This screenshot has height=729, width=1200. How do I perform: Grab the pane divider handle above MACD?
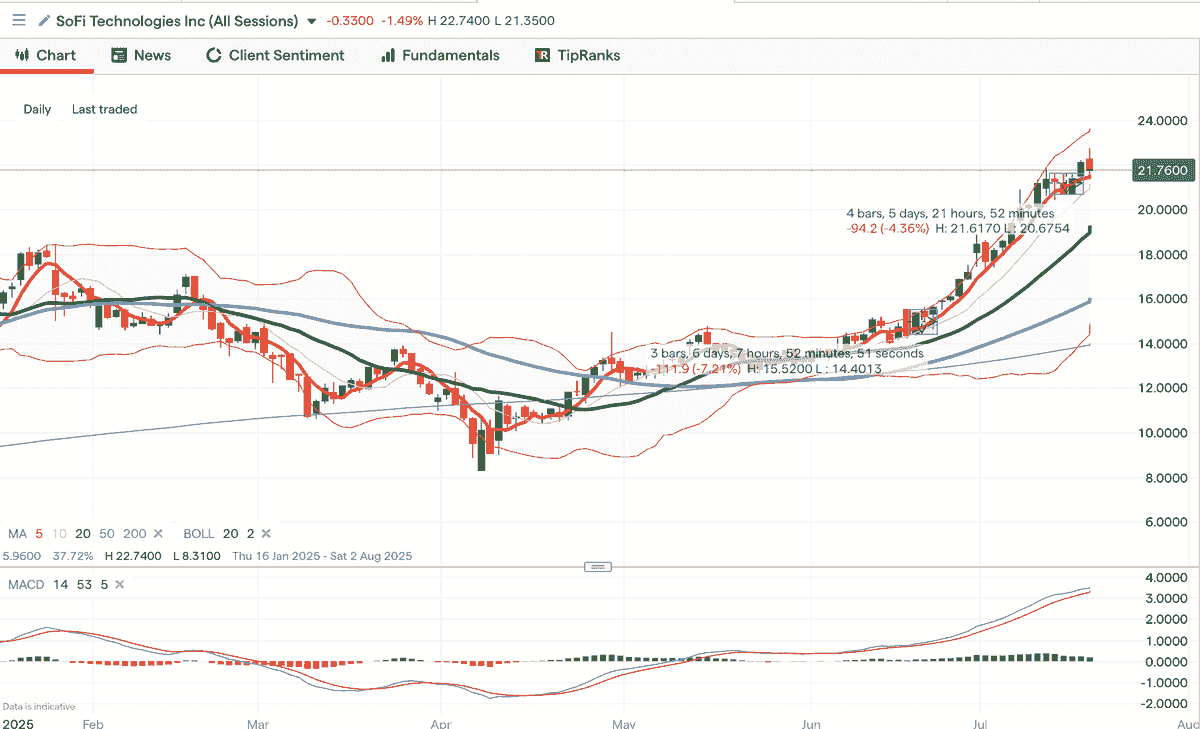coord(598,567)
